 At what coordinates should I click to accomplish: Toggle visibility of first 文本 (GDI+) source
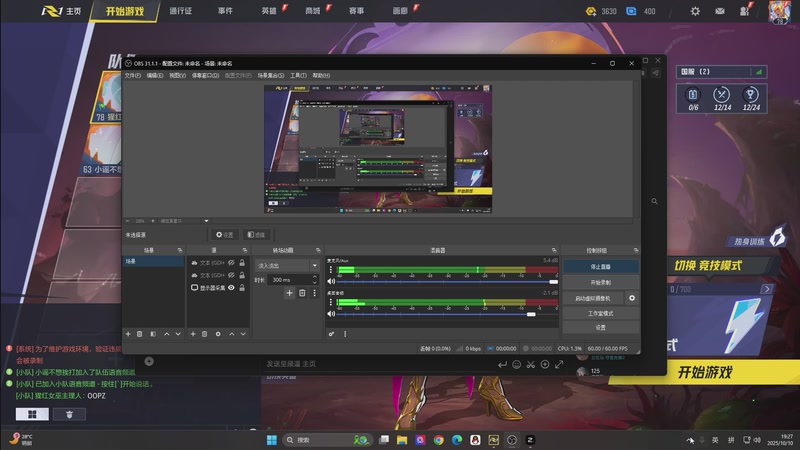pos(231,262)
